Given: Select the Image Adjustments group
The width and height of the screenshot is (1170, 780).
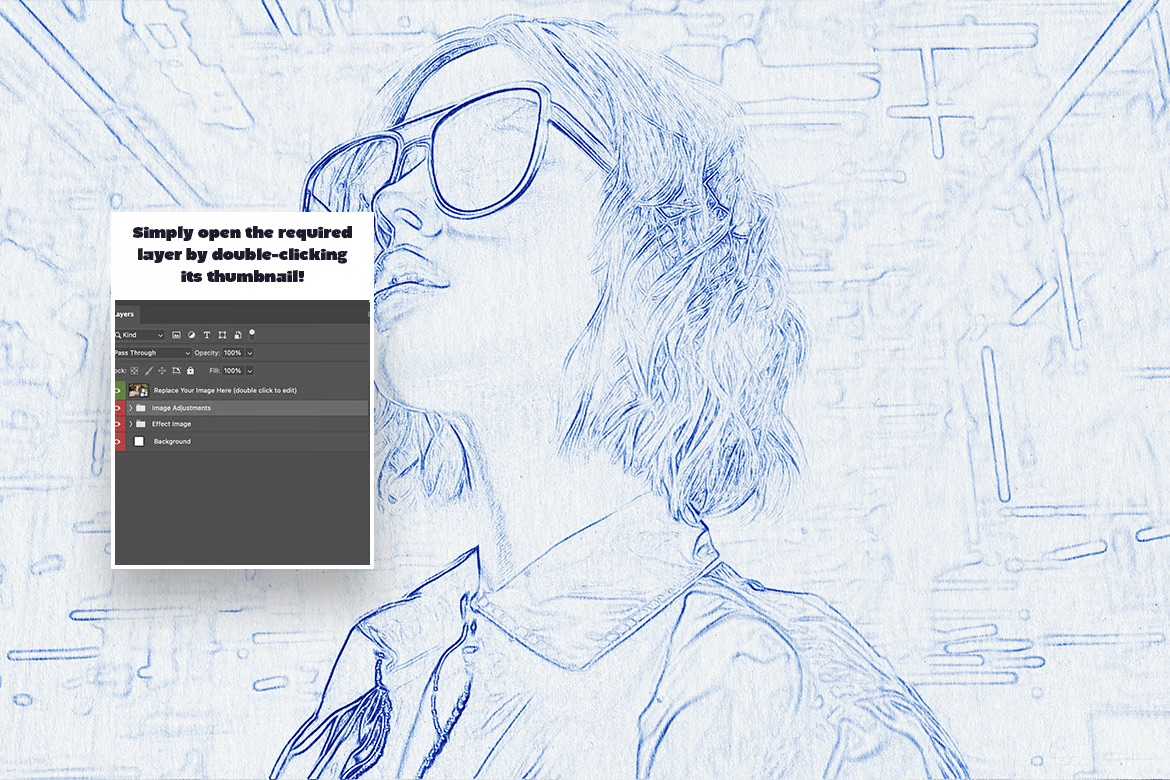Looking at the screenshot, I should [182, 407].
